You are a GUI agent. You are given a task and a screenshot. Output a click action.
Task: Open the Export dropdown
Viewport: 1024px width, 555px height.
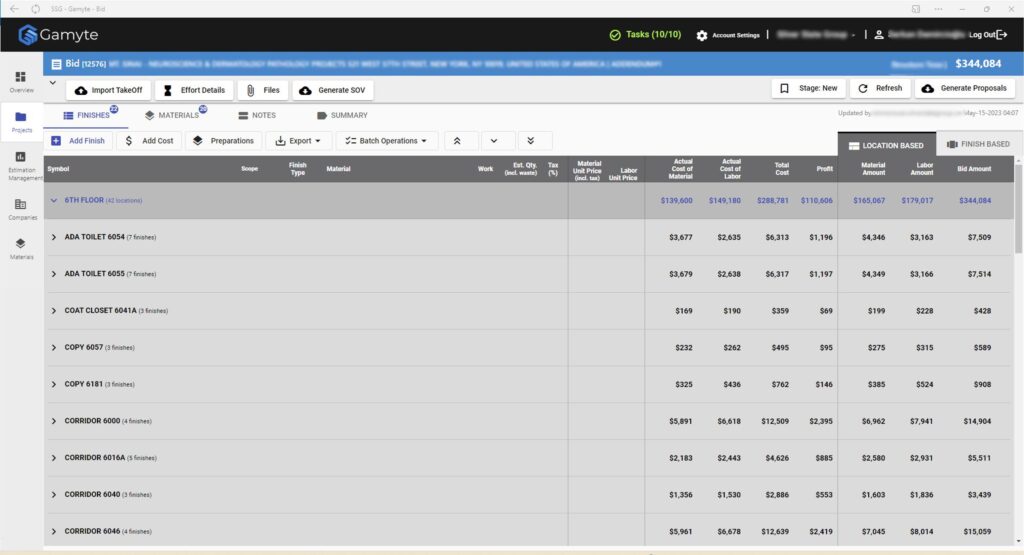(x=298, y=141)
